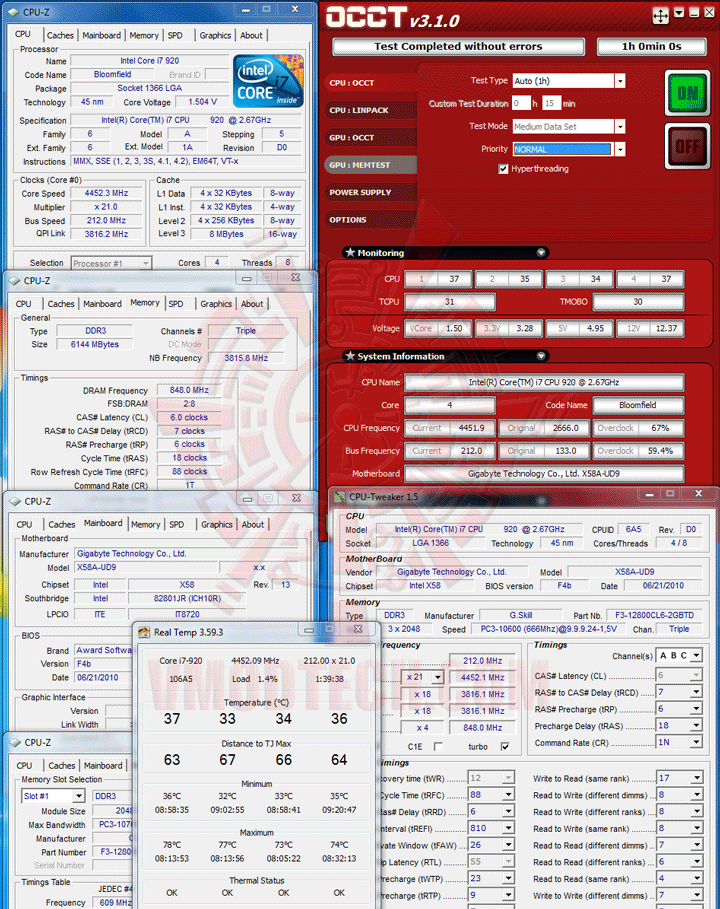The height and width of the screenshot is (909, 720).
Task: Select the CPU : LINPACK tab
Action: (370, 110)
